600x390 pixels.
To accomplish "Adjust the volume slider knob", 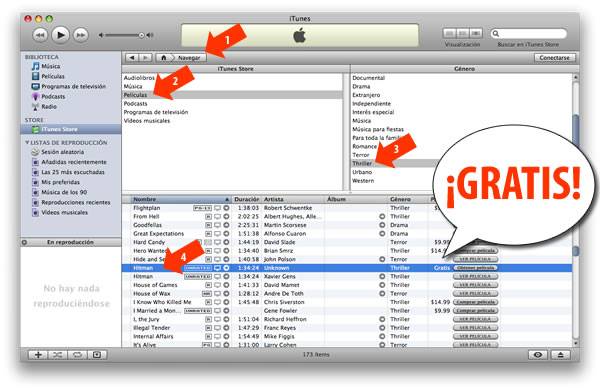I will pyautogui.click(x=141, y=35).
